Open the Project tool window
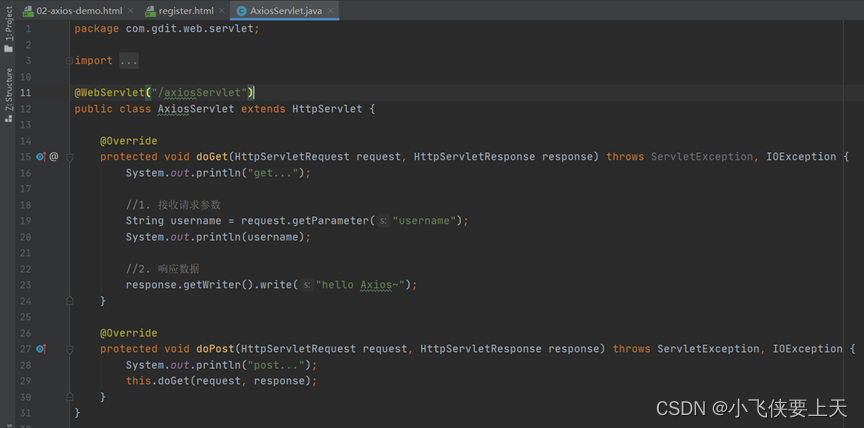The height and width of the screenshot is (428, 864). point(8,34)
